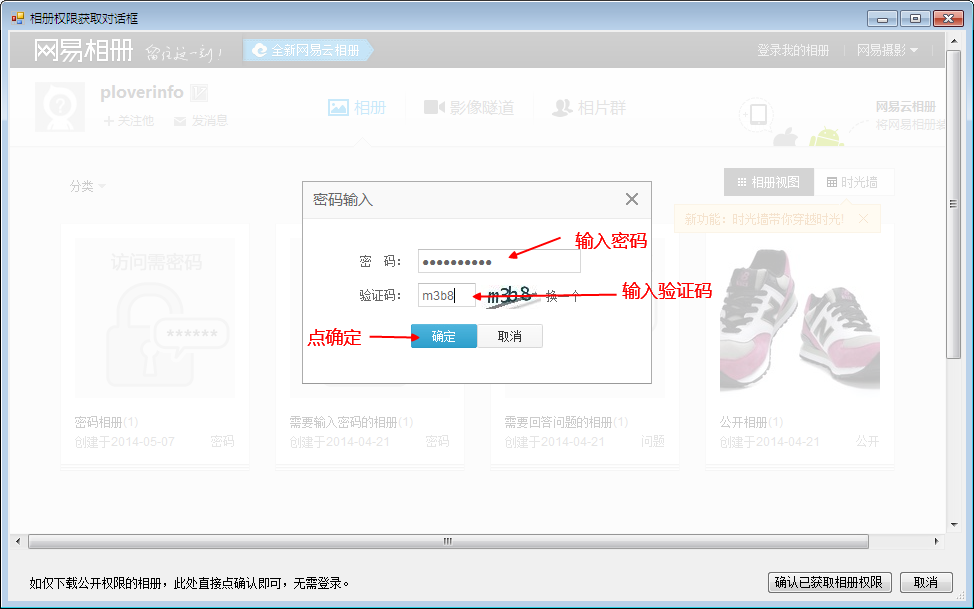This screenshot has height=609, width=974.
Task: Expand the 网易摄影 dropdown
Action: point(887,50)
